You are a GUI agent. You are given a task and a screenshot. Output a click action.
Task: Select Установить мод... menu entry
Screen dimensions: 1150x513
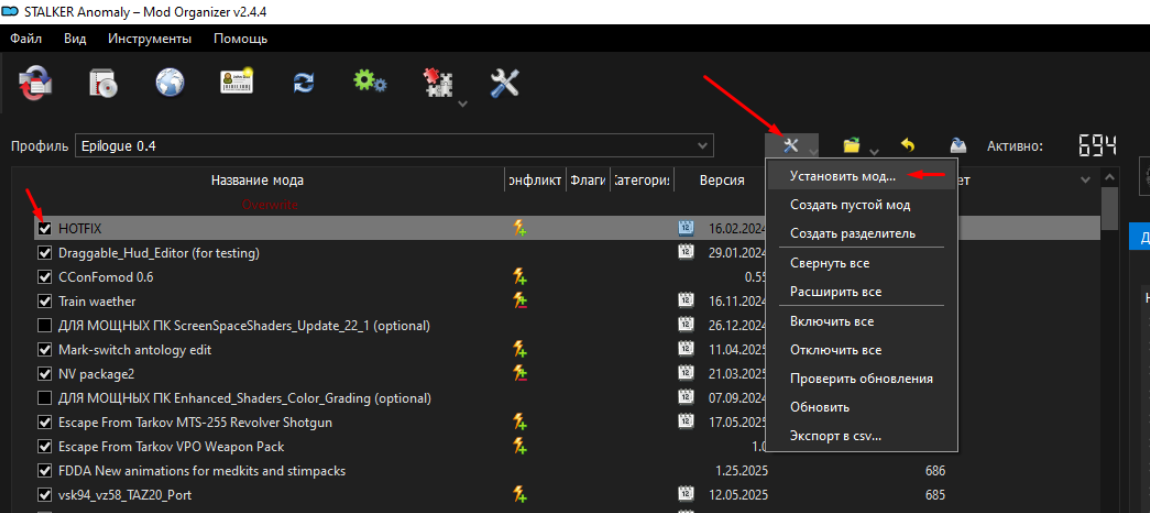tap(862, 176)
